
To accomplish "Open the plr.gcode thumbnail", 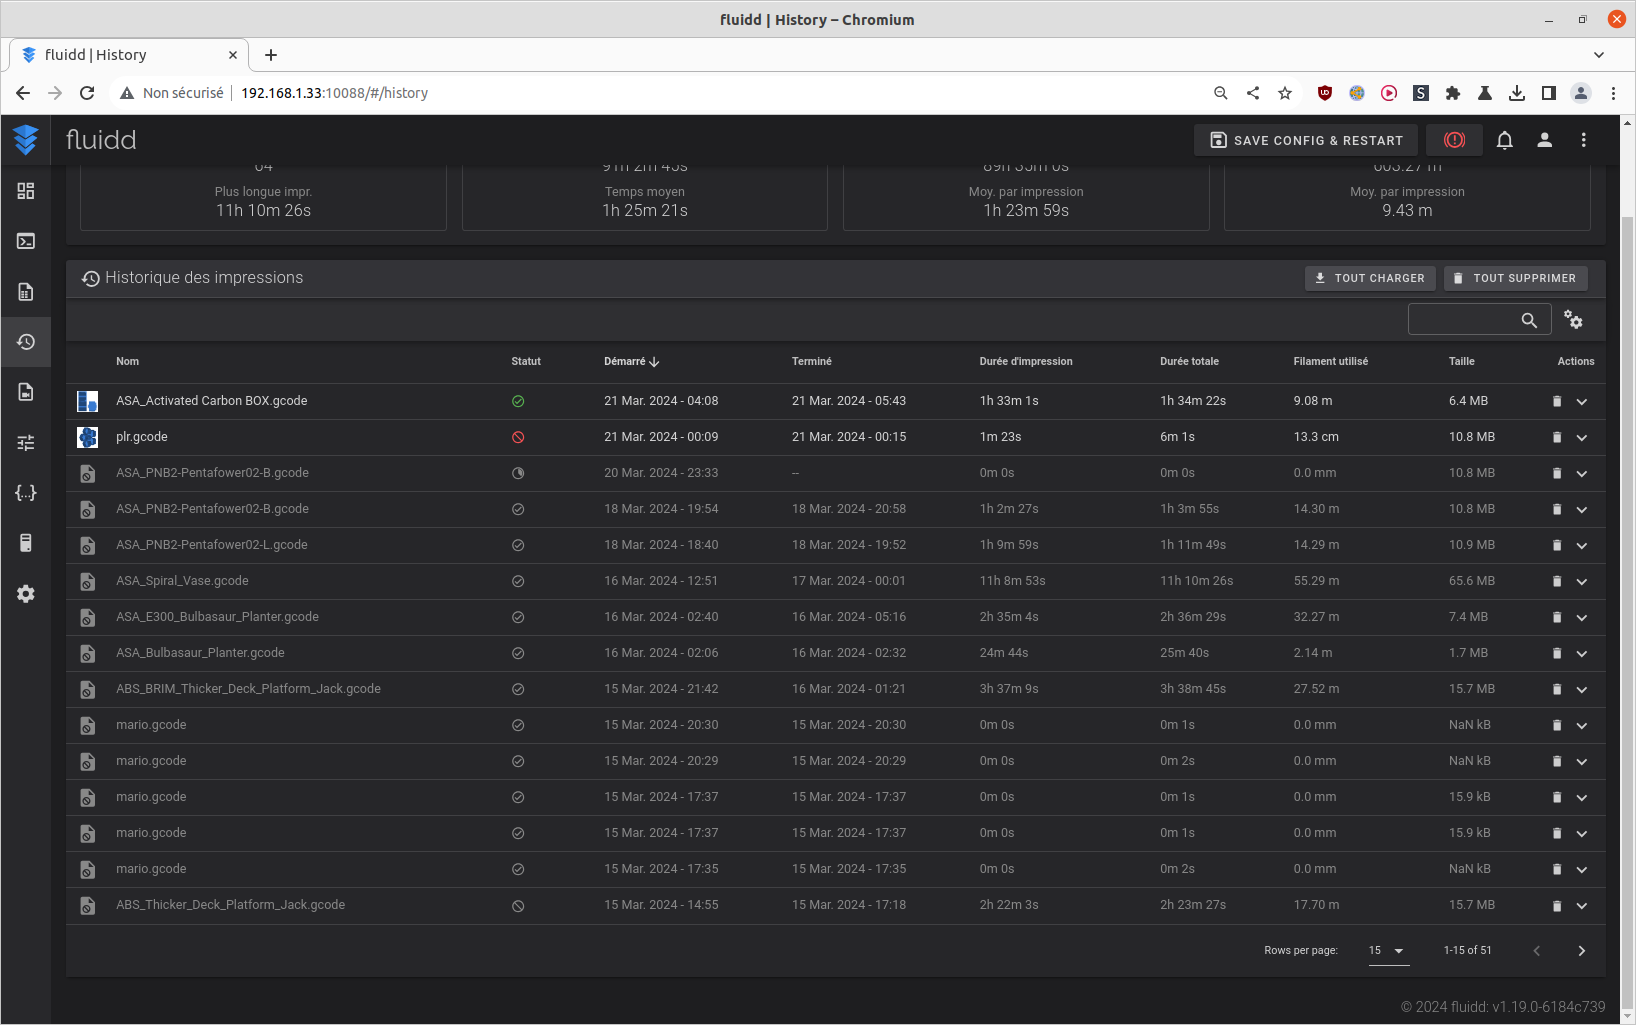I will (88, 437).
